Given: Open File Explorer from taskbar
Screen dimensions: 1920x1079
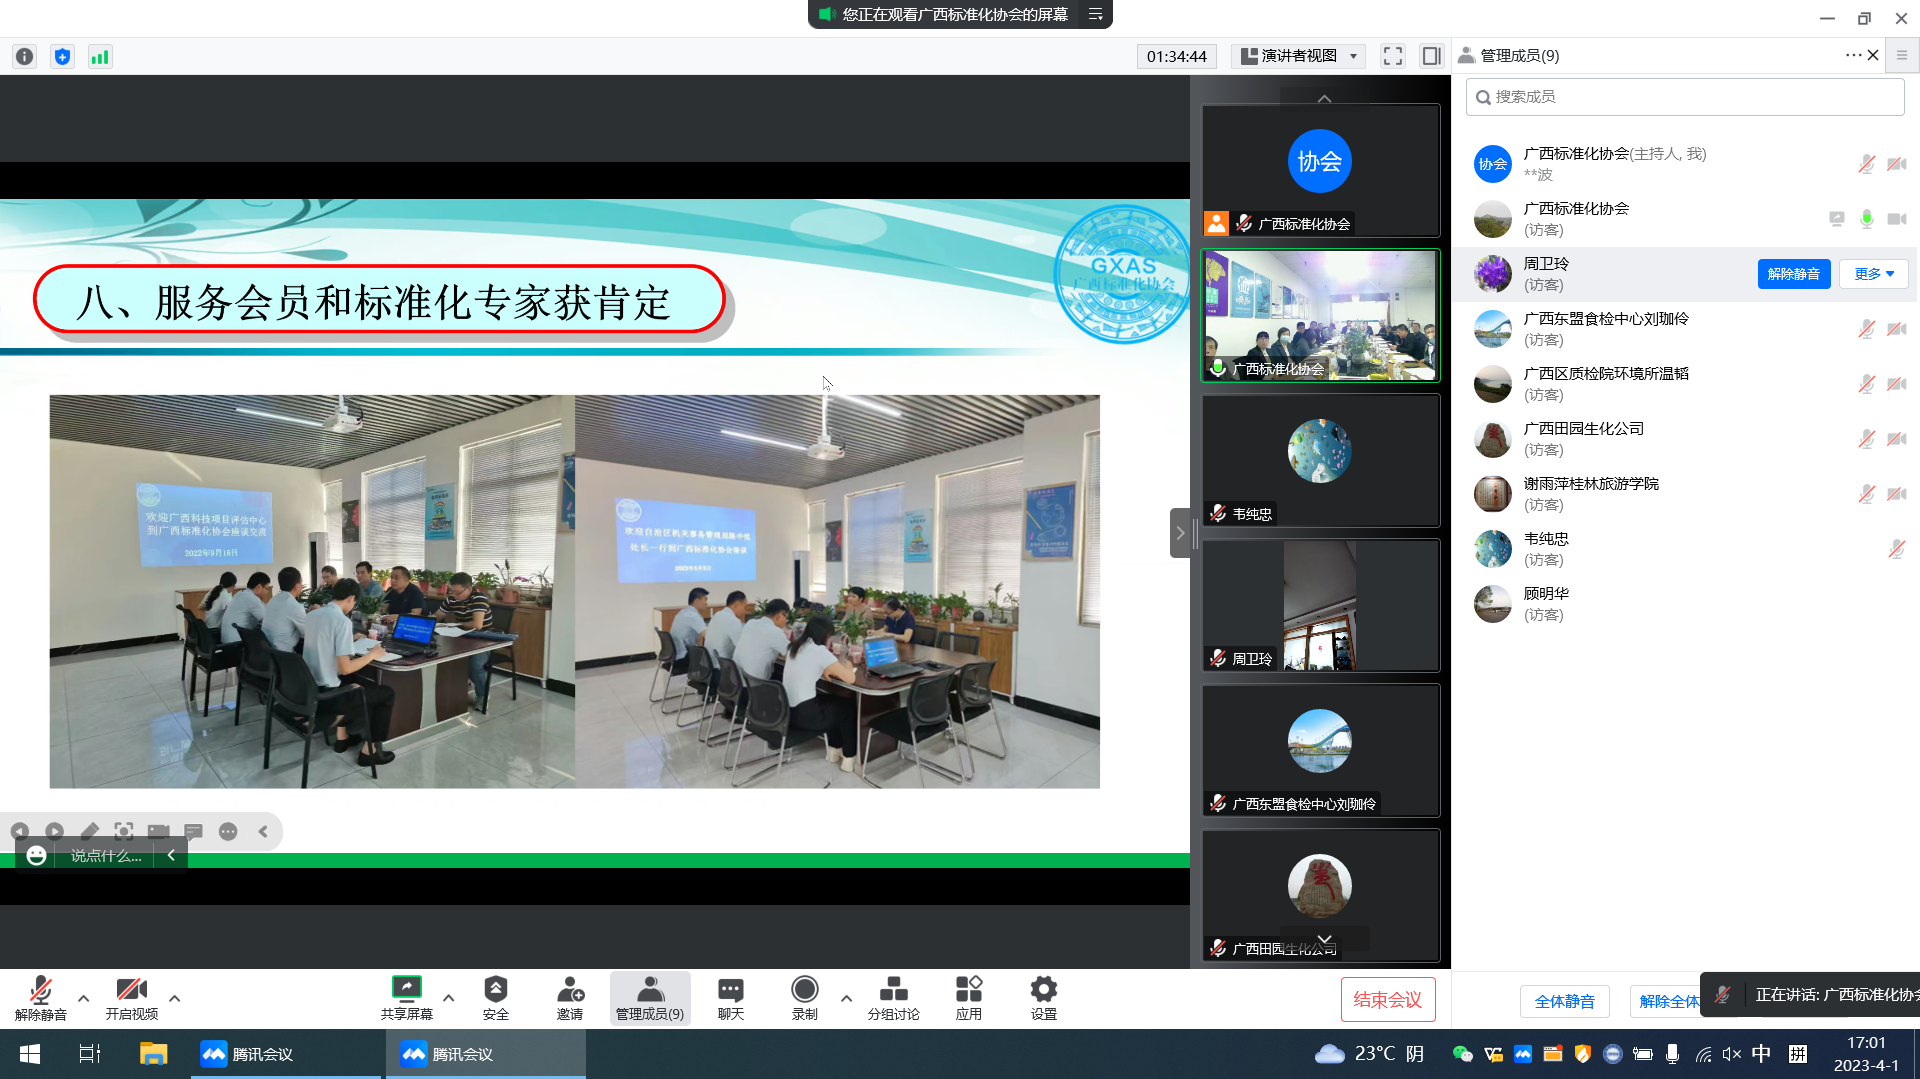Looking at the screenshot, I should [x=153, y=1054].
